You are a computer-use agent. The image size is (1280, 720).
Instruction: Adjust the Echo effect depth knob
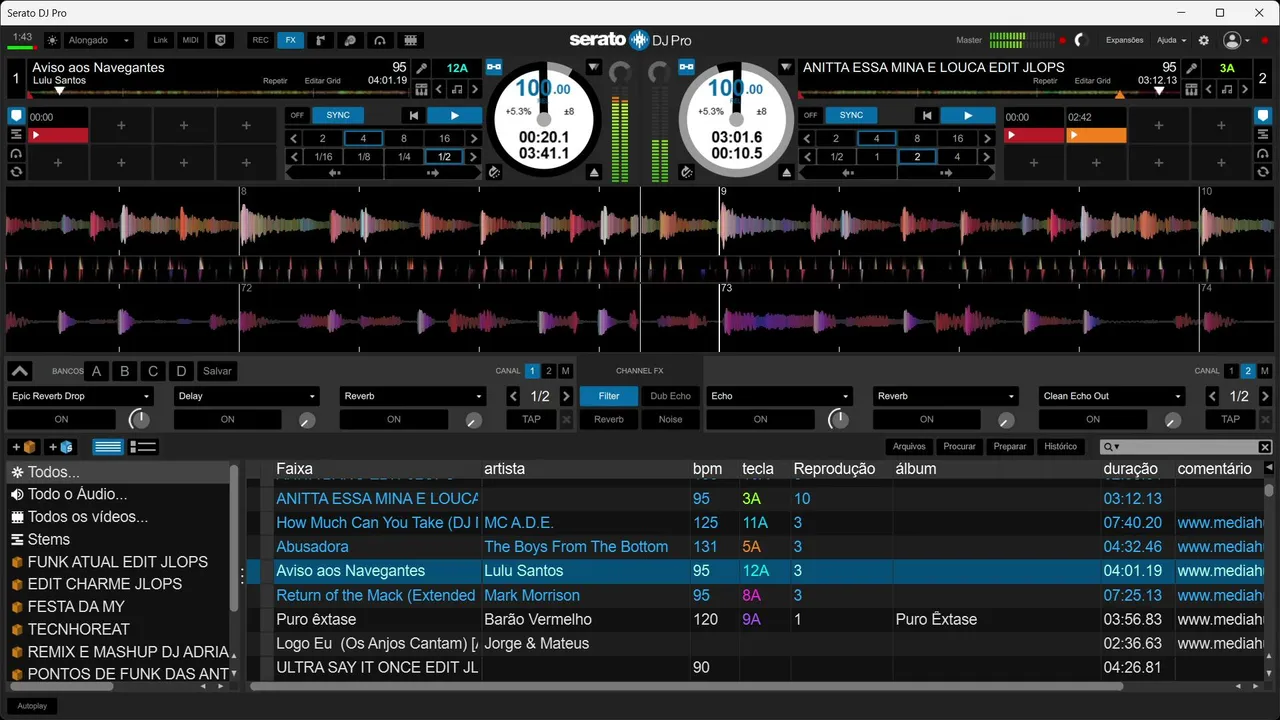(838, 420)
